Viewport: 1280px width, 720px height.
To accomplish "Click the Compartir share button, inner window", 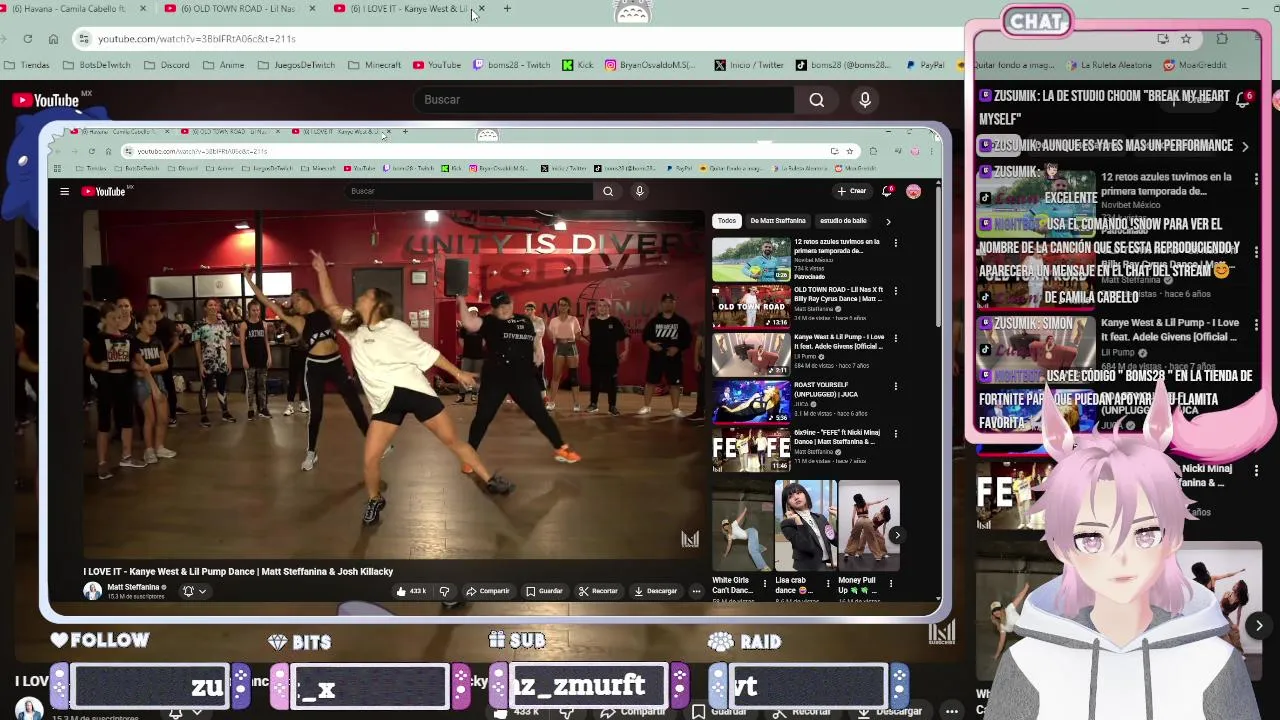I will [488, 591].
